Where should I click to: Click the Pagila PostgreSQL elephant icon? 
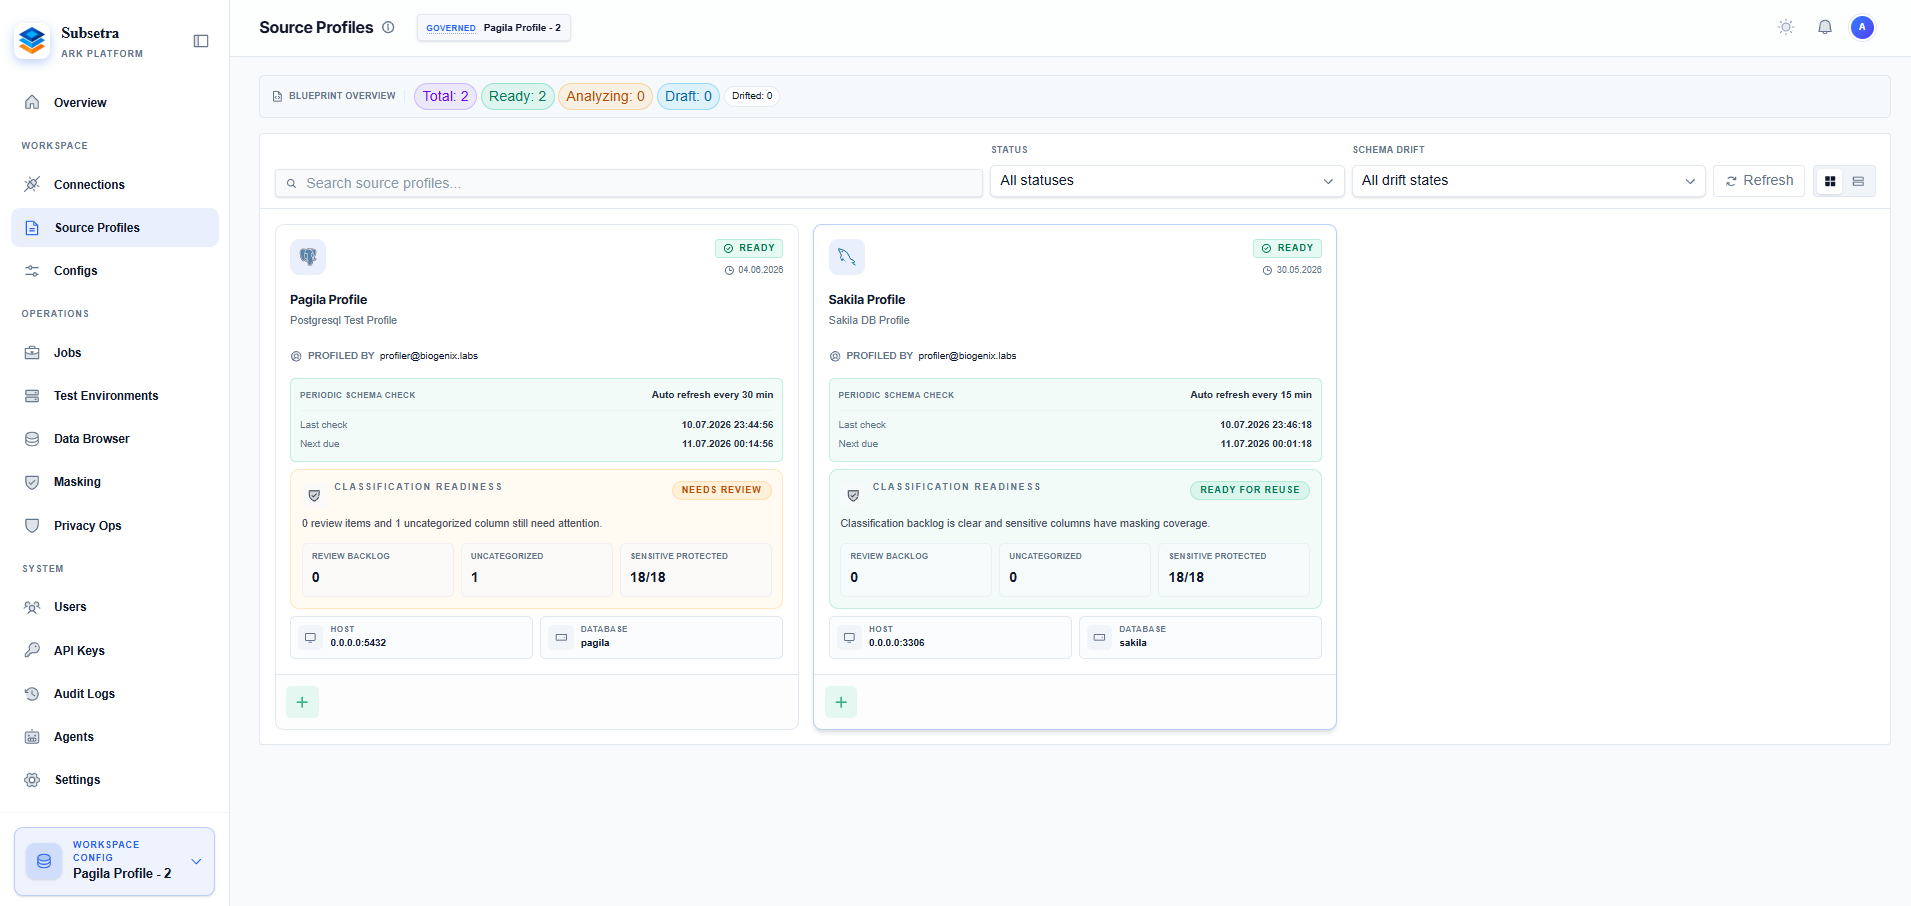pos(308,257)
